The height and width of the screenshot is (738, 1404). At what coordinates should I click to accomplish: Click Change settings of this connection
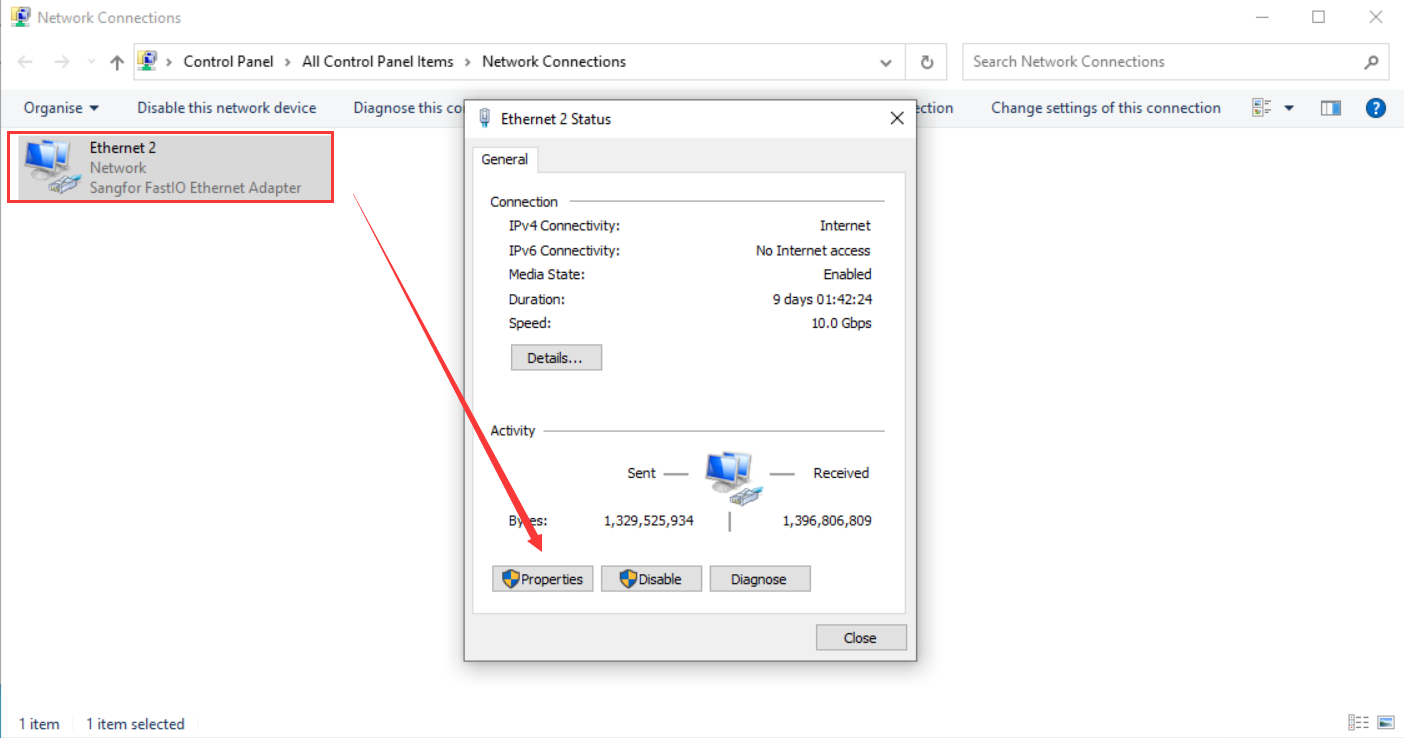click(1106, 107)
